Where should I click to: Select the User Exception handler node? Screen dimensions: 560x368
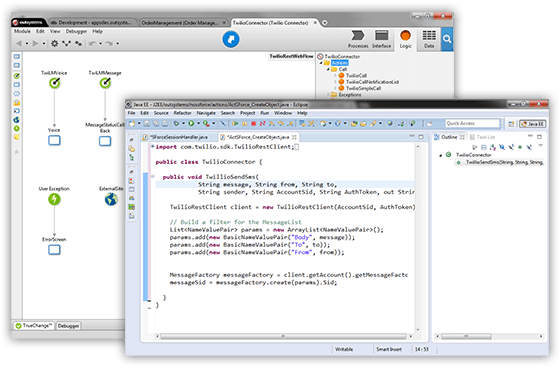tap(54, 199)
